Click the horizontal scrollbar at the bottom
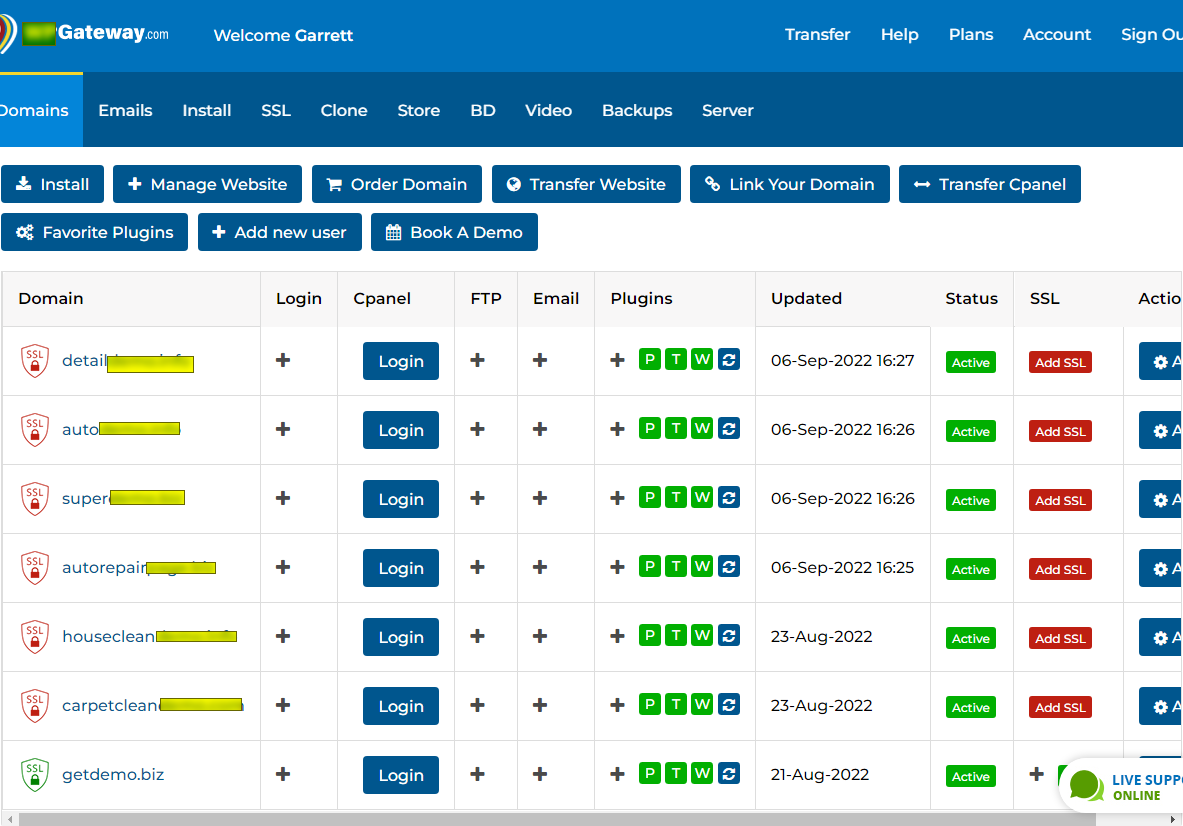 [590, 819]
